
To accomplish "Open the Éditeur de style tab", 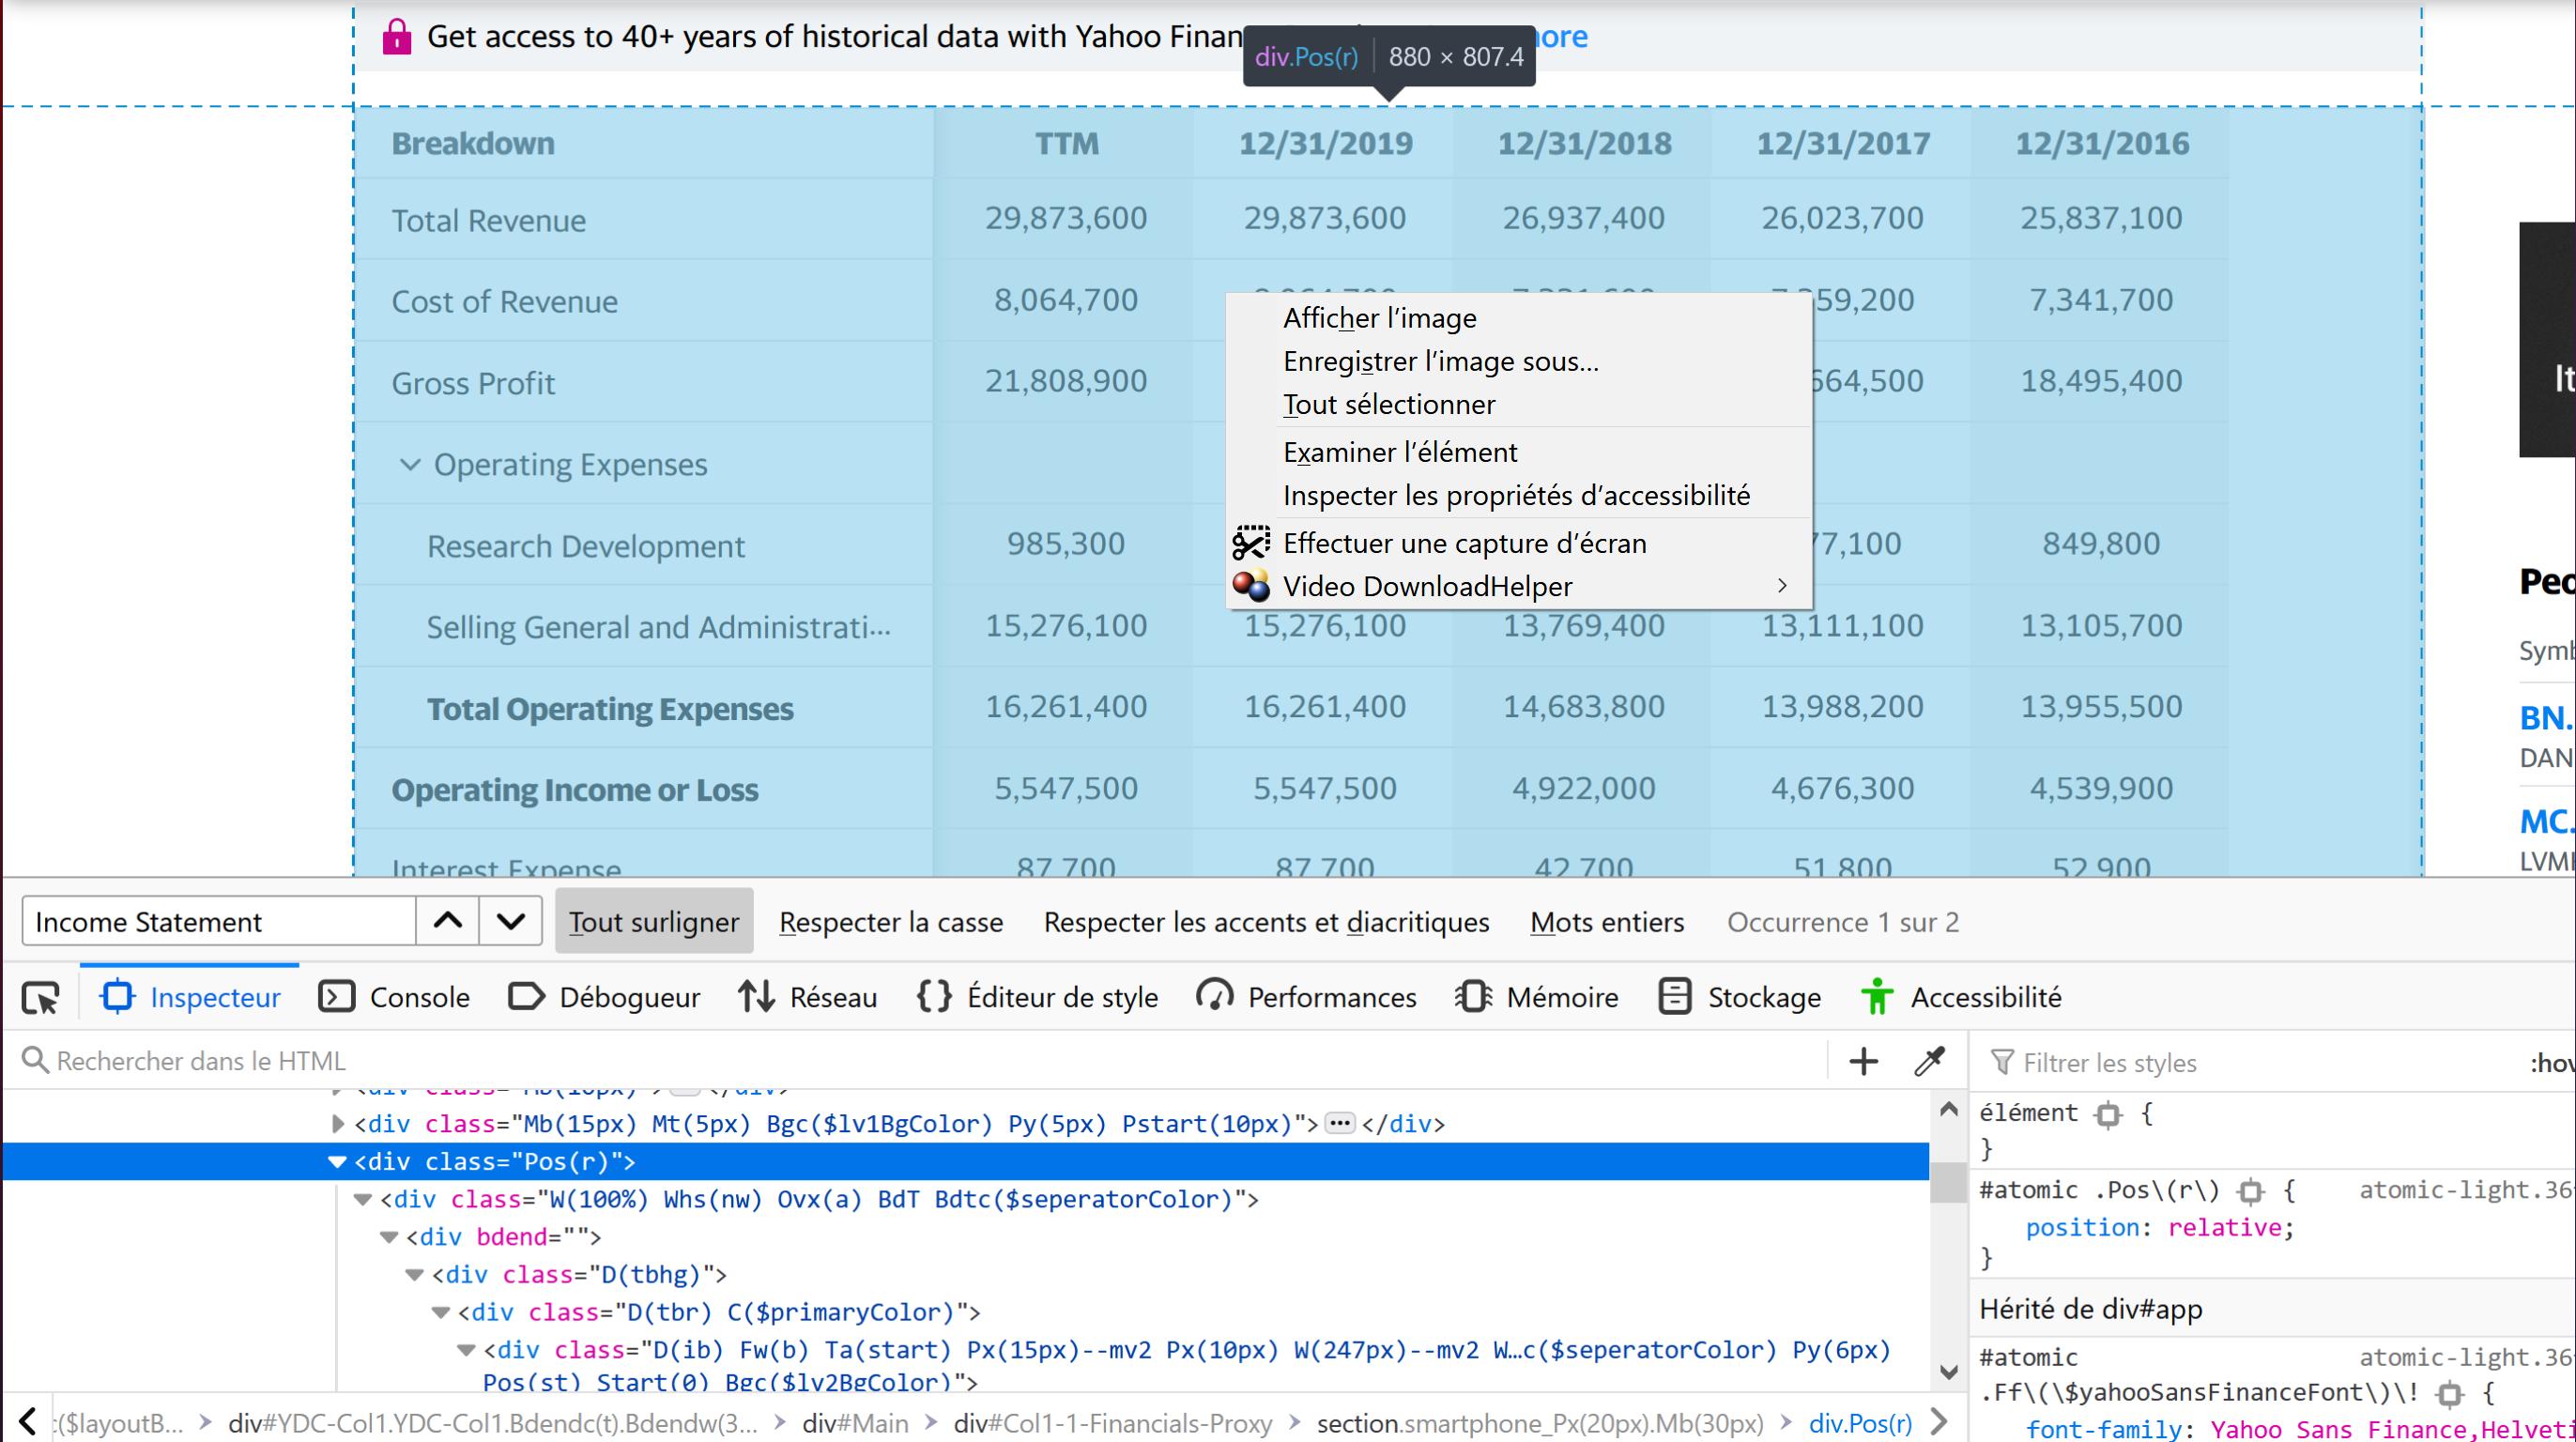I will tap(1037, 997).
